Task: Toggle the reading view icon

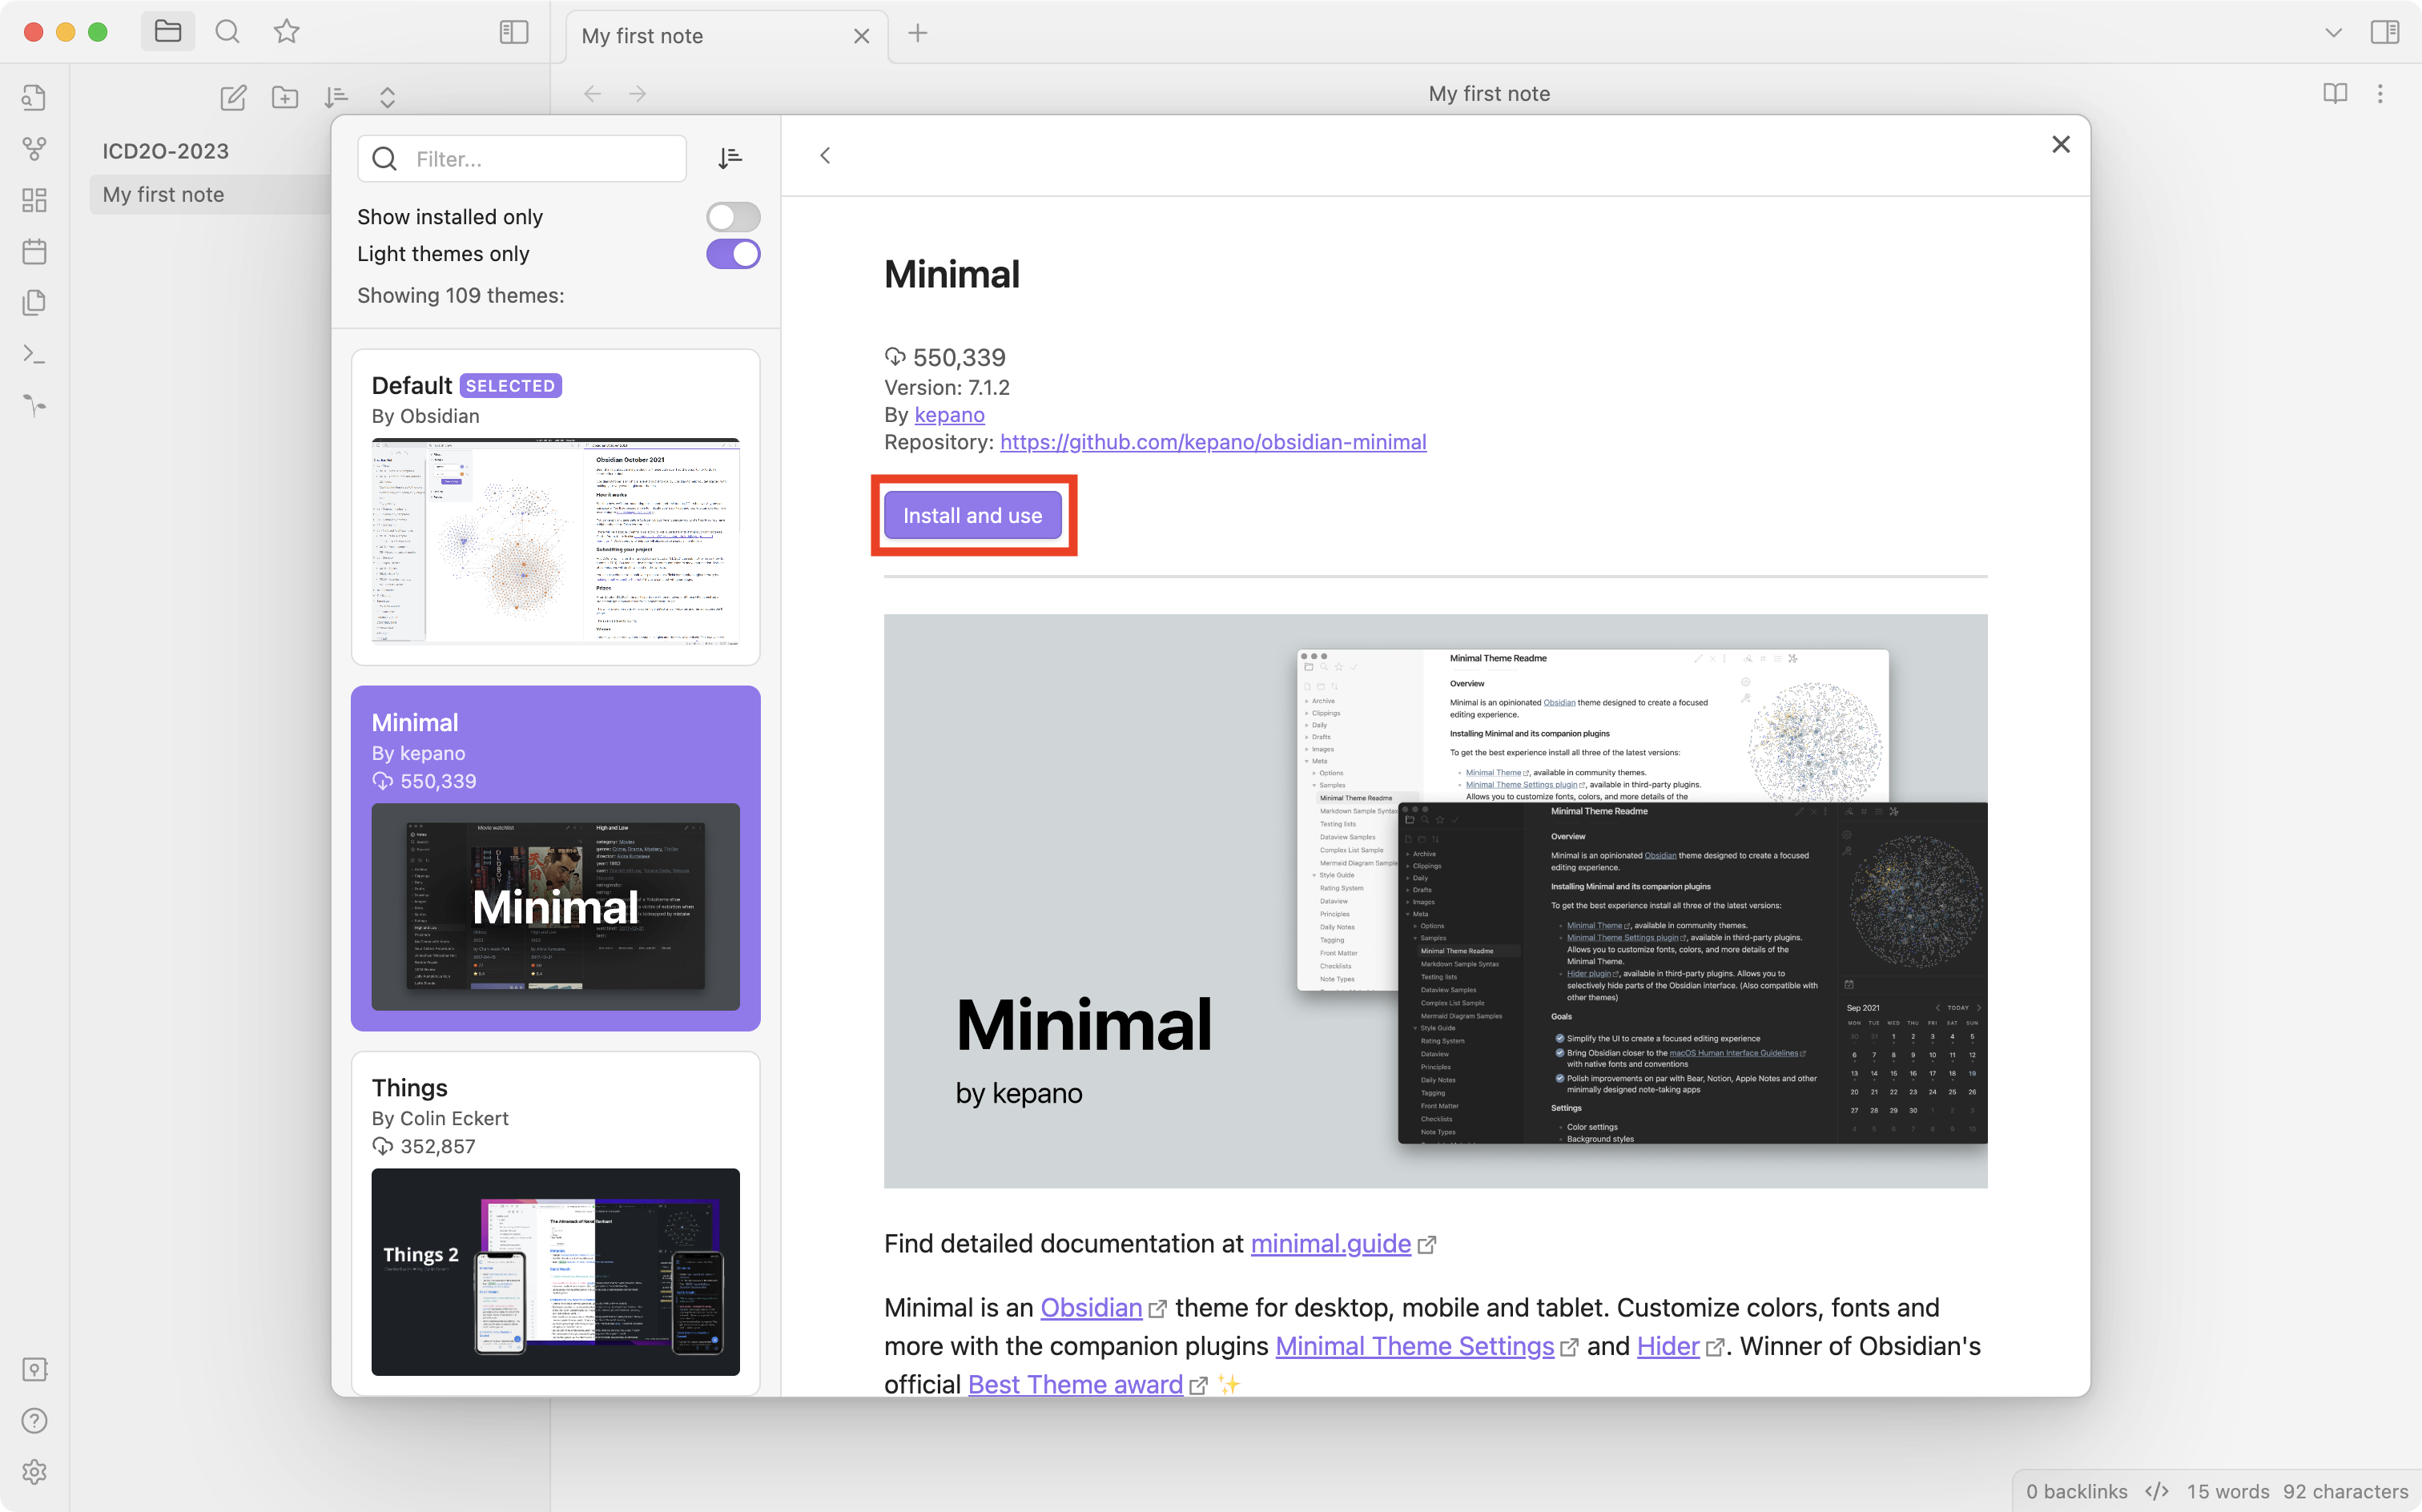Action: pyautogui.click(x=2335, y=92)
